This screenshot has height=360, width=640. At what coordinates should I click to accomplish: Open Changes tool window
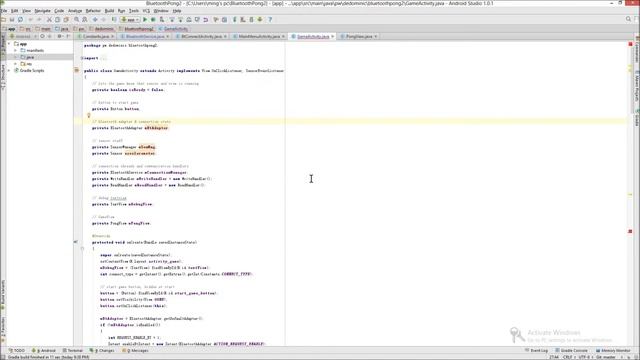[x=102, y=351]
